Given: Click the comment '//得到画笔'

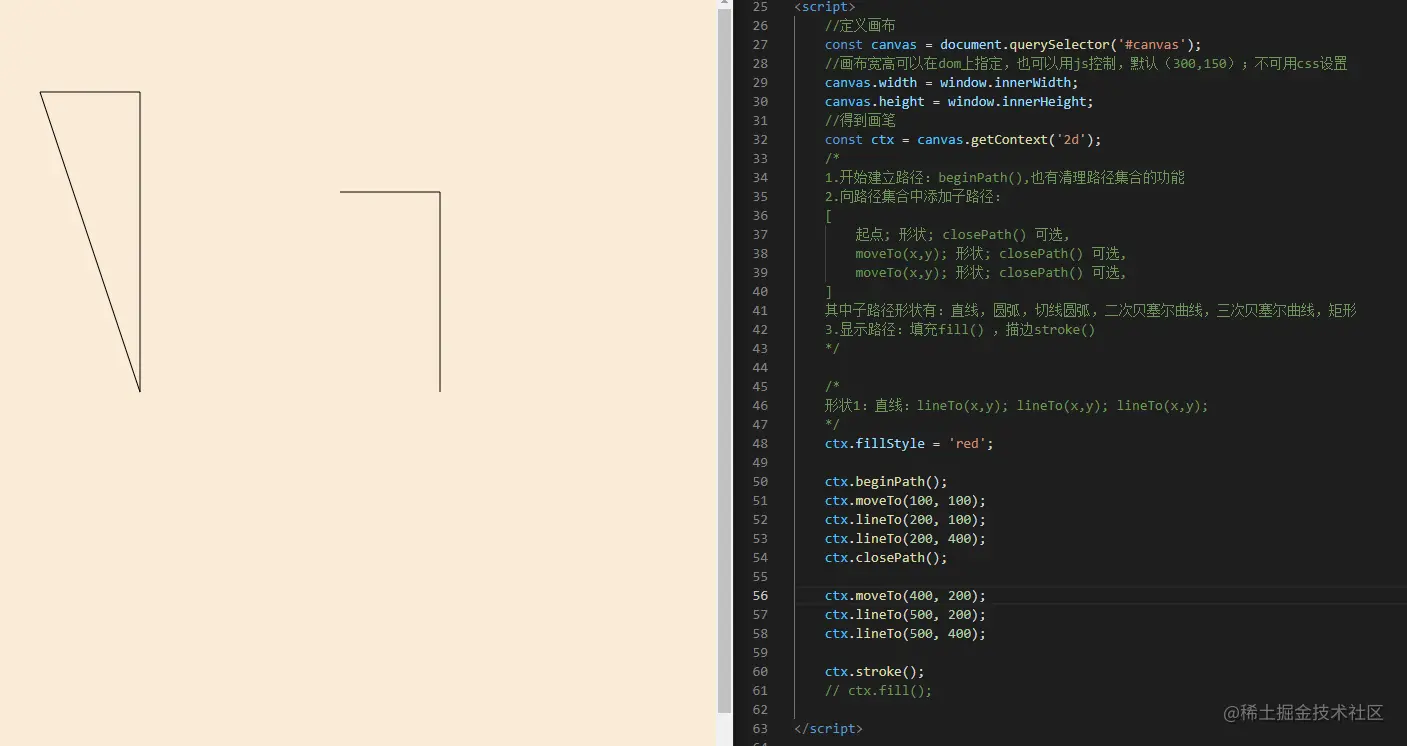Looking at the screenshot, I should pos(860,121).
